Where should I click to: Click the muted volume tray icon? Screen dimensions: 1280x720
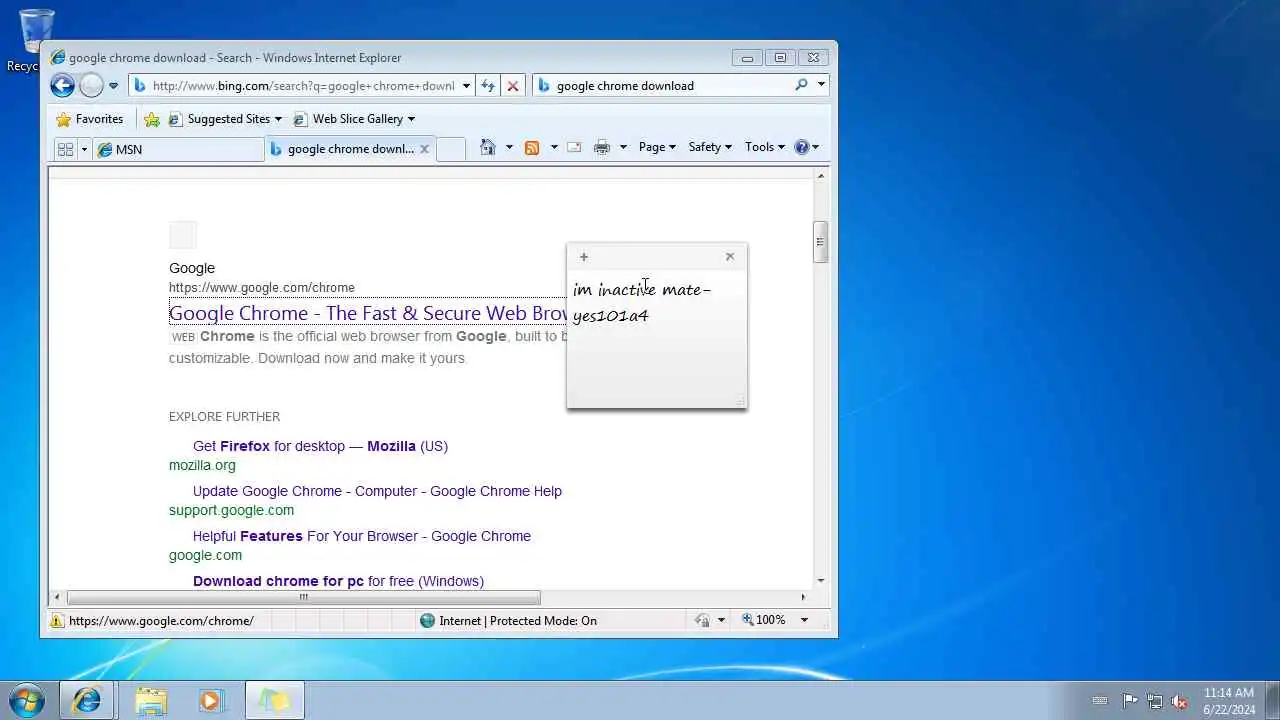click(x=1179, y=701)
